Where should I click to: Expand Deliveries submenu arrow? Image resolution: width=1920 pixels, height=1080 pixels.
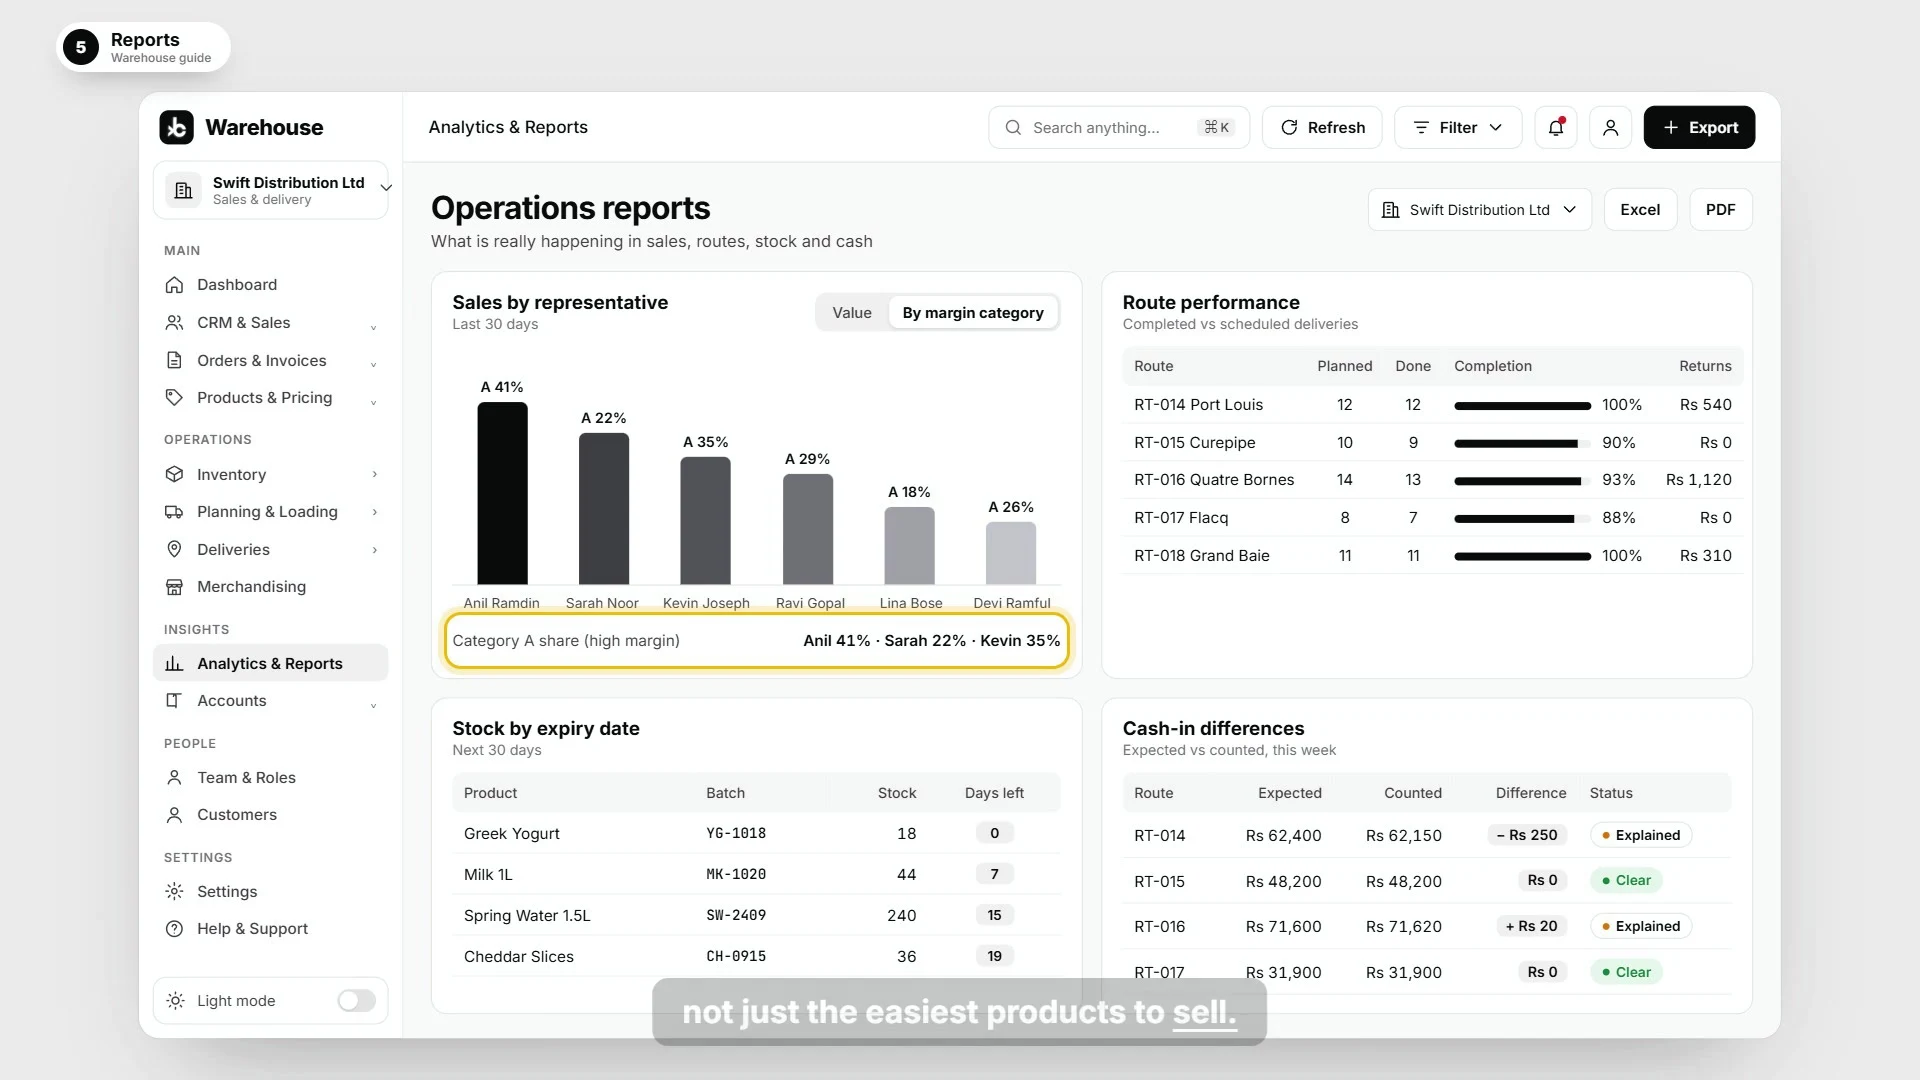pos(374,549)
